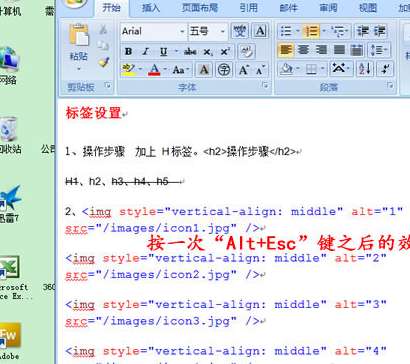The width and height of the screenshot is (410, 364).
Task: Open the font size (五号) dropdown
Action: pos(222,32)
